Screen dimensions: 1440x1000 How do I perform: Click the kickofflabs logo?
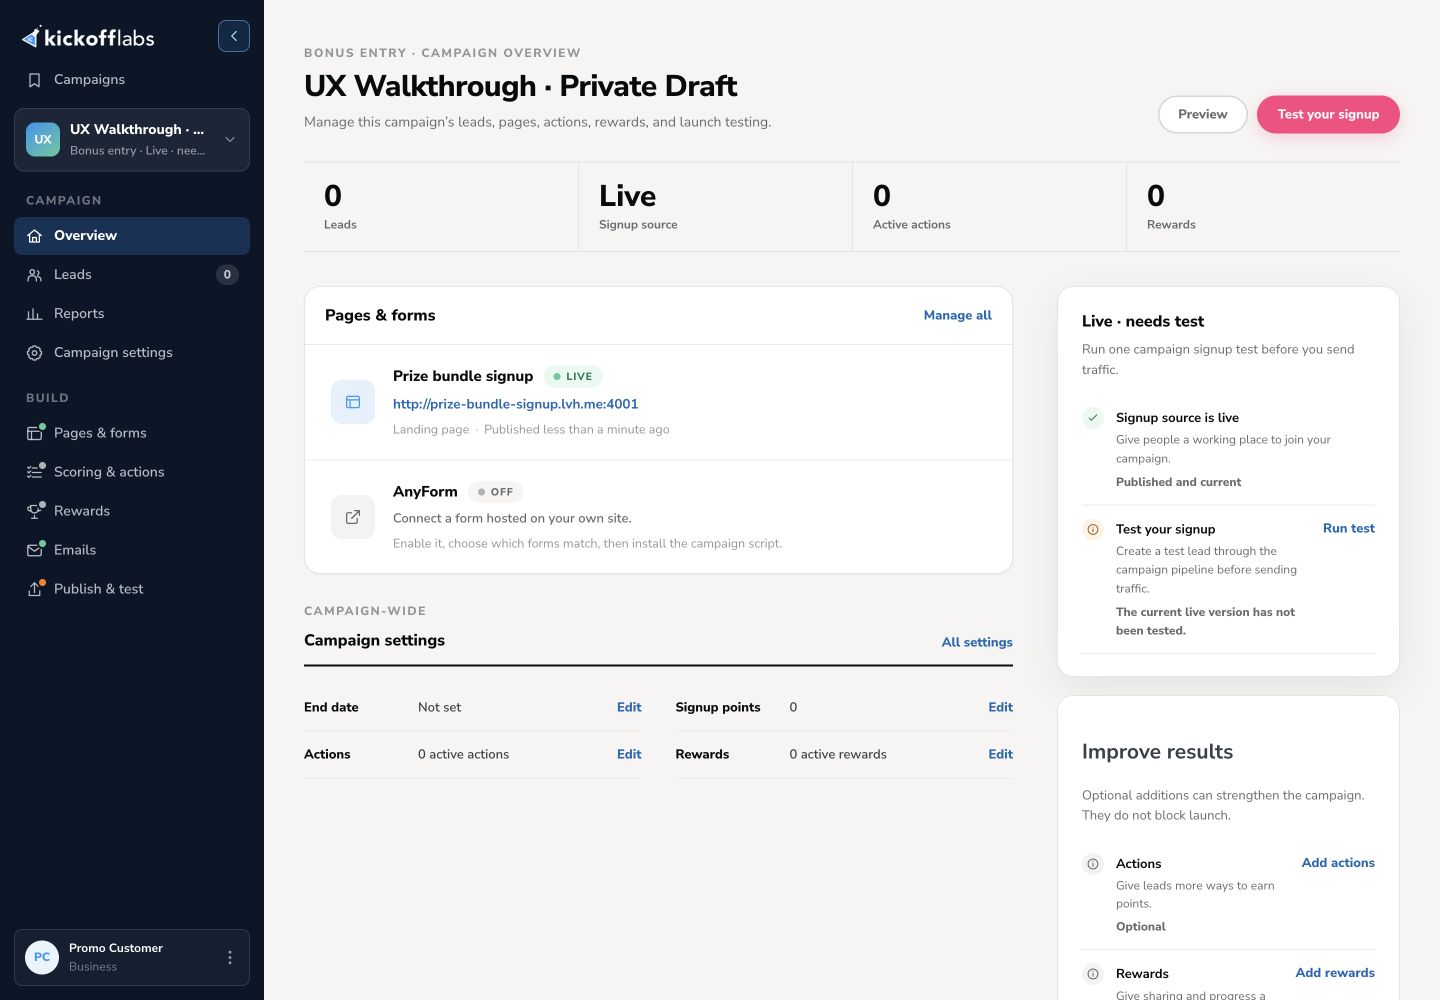pos(88,38)
